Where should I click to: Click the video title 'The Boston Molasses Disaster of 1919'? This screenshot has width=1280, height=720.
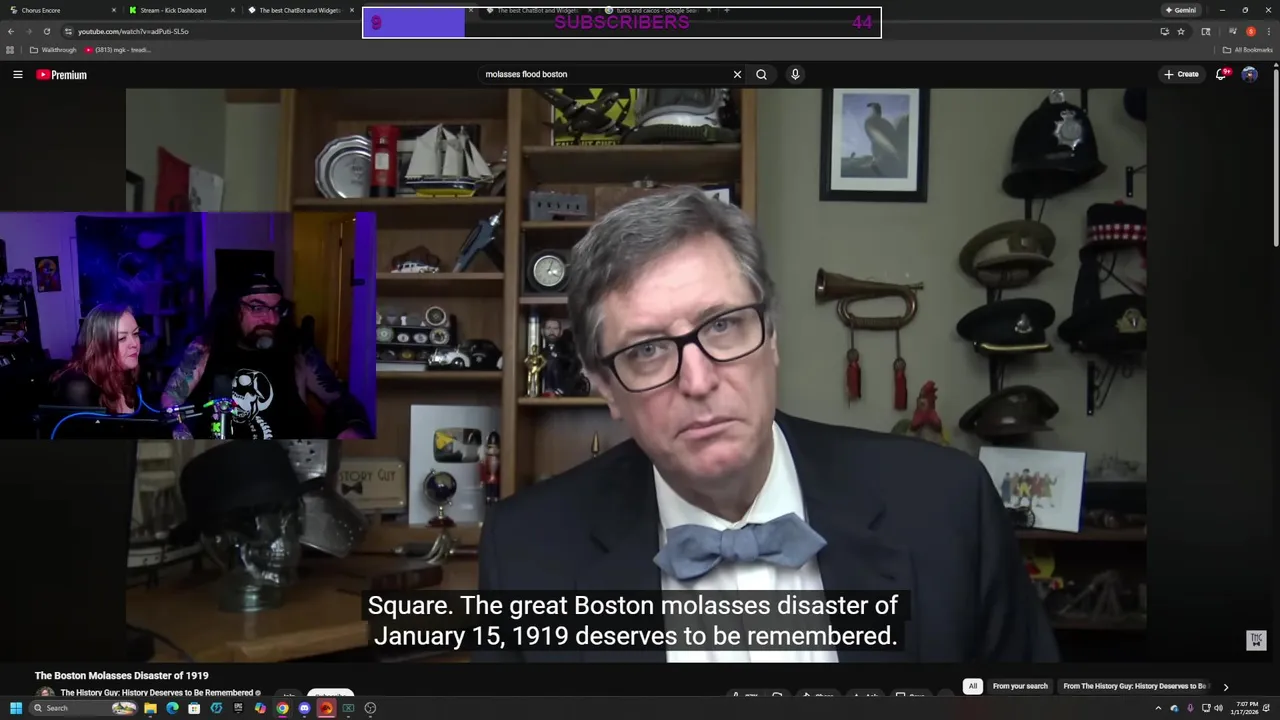[122, 676]
